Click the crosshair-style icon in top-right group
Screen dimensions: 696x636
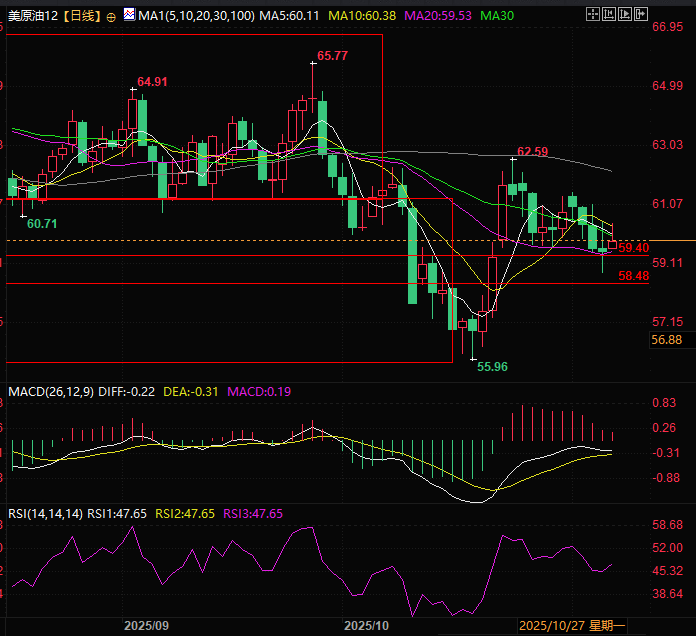(594, 16)
